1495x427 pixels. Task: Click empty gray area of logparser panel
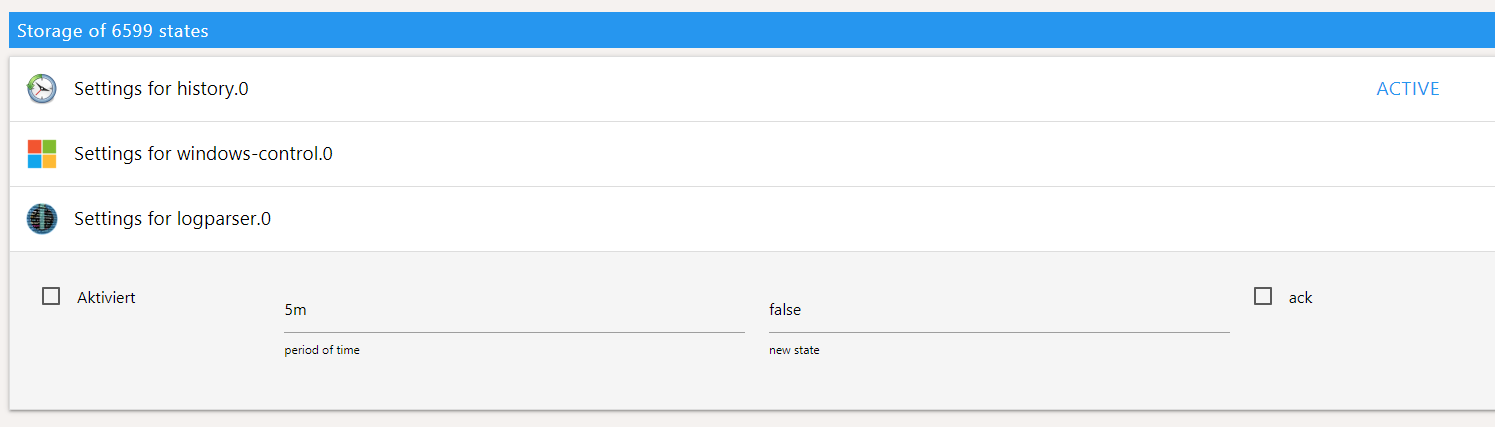(x=700, y=385)
